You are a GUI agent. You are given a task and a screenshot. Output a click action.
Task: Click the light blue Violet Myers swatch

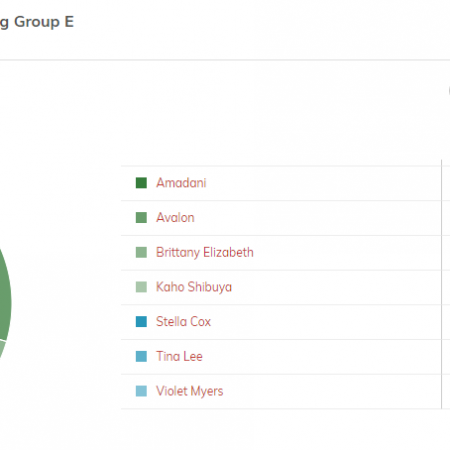click(x=141, y=391)
